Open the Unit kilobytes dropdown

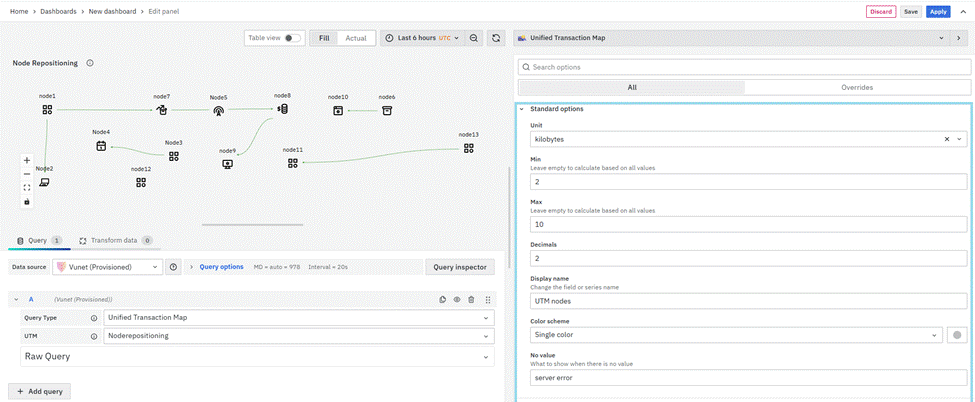(741, 140)
